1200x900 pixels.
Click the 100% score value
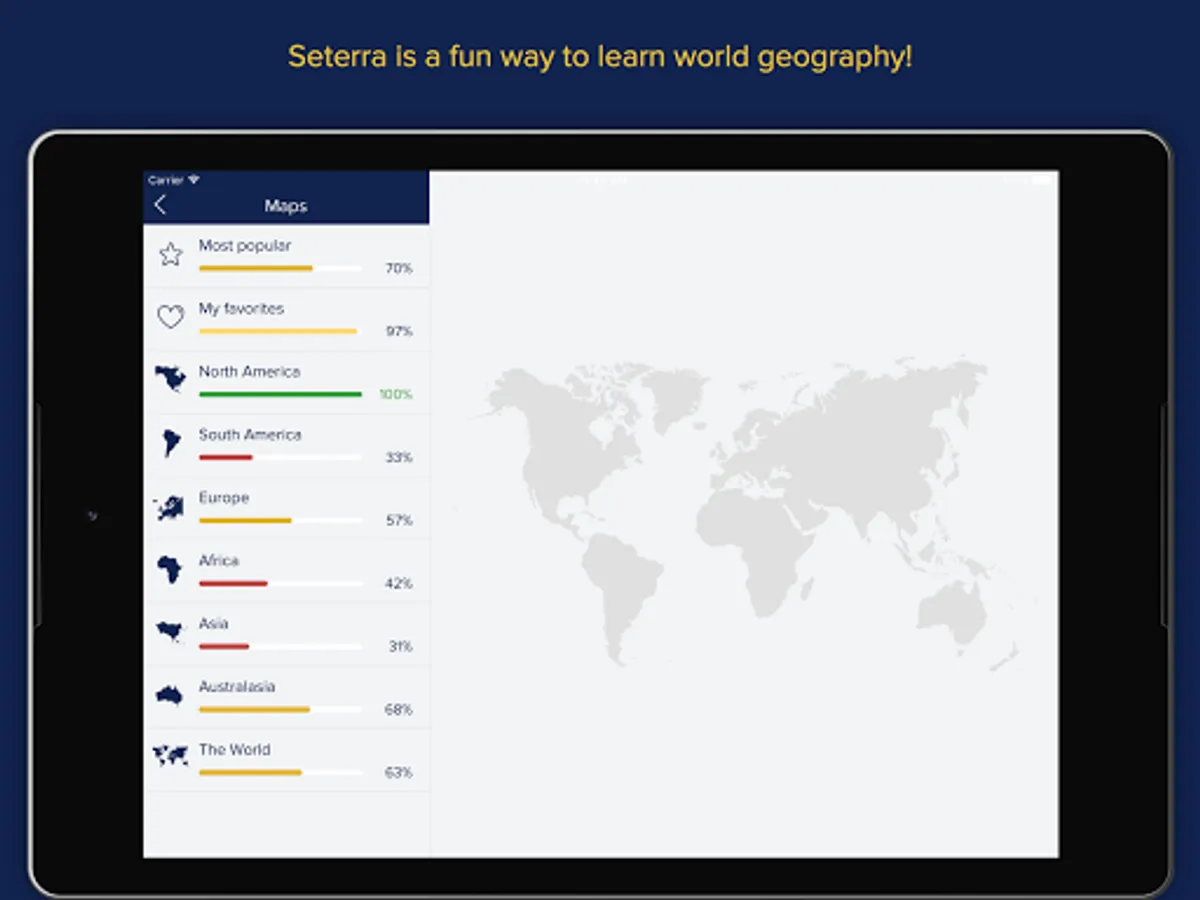click(395, 394)
